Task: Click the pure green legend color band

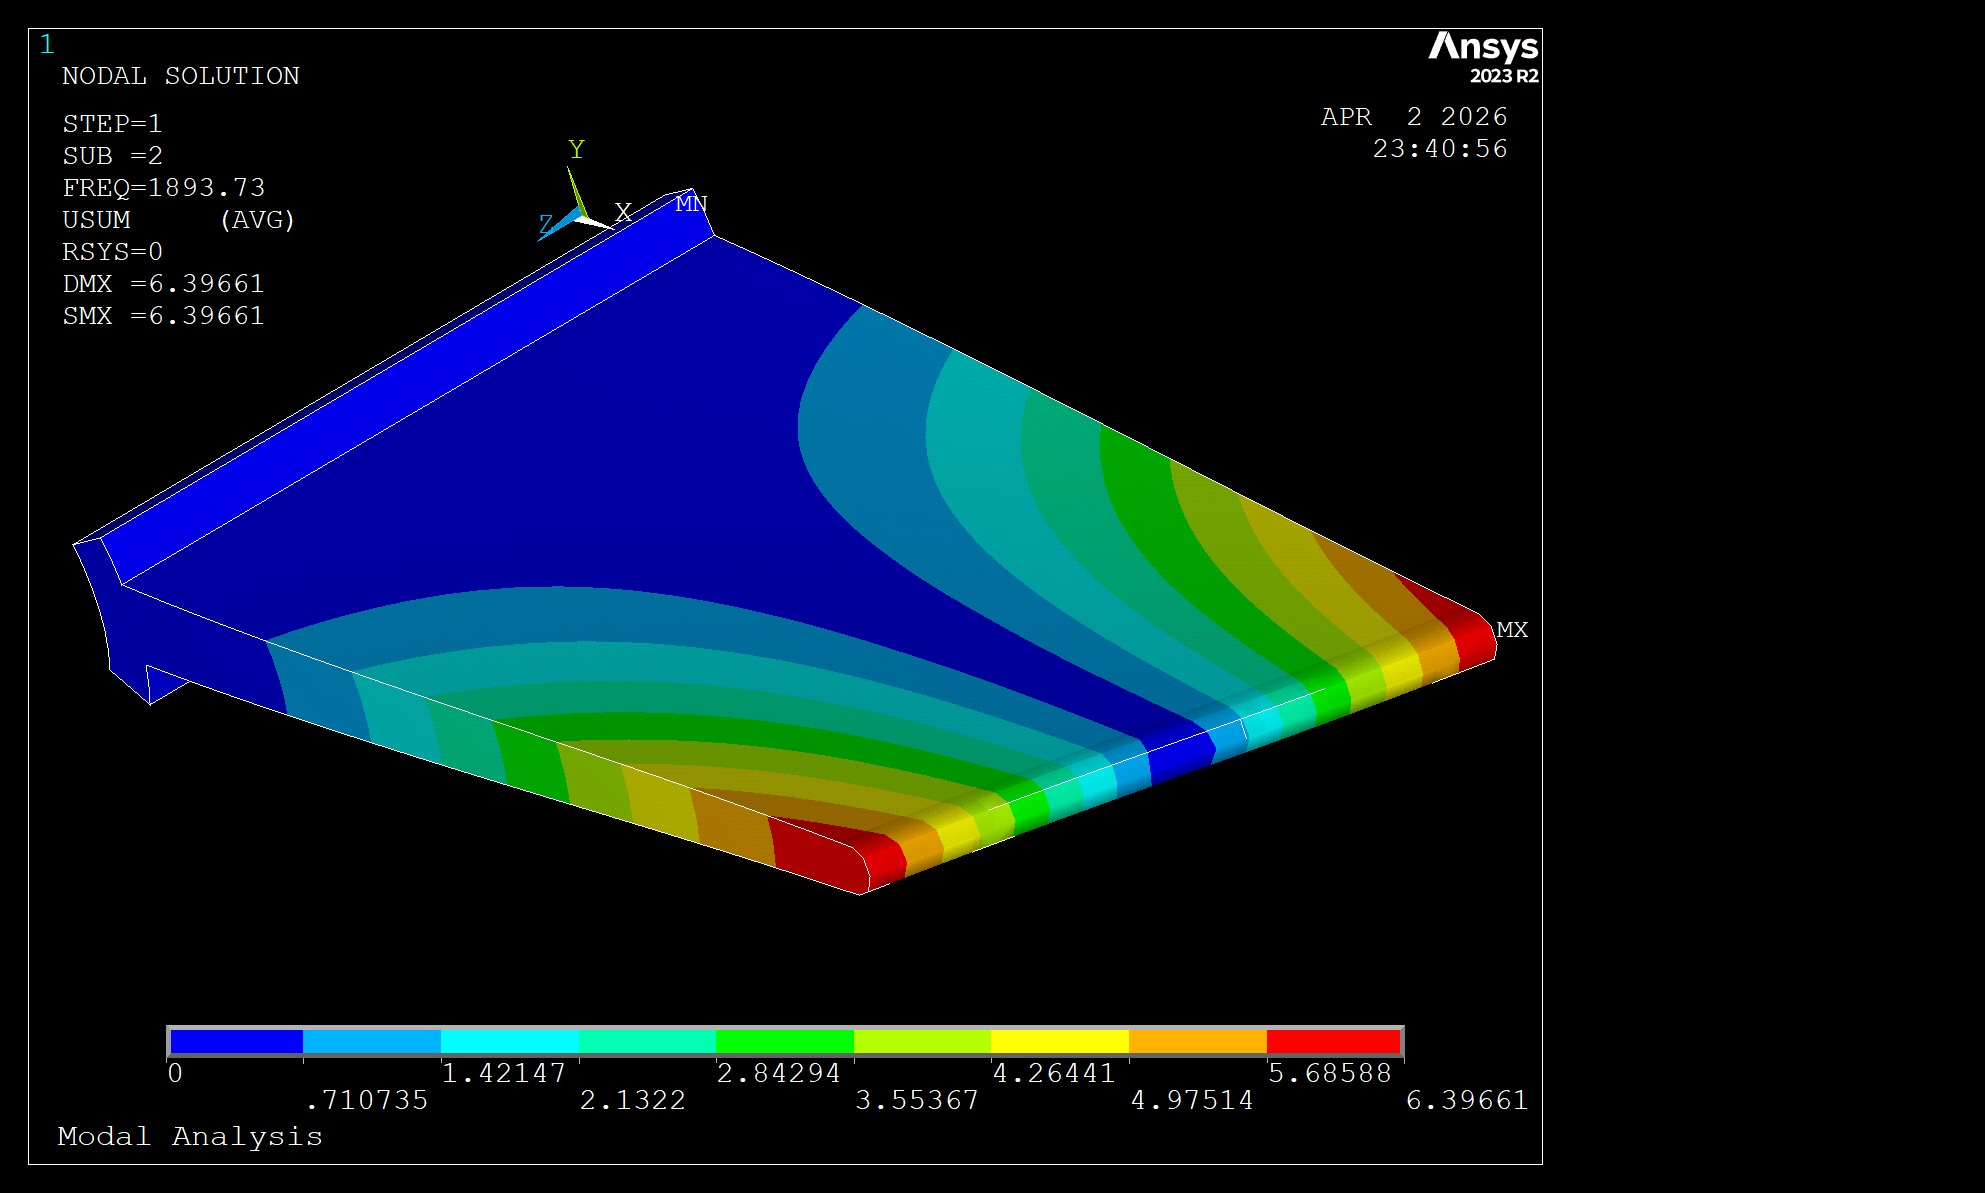Action: click(784, 1042)
